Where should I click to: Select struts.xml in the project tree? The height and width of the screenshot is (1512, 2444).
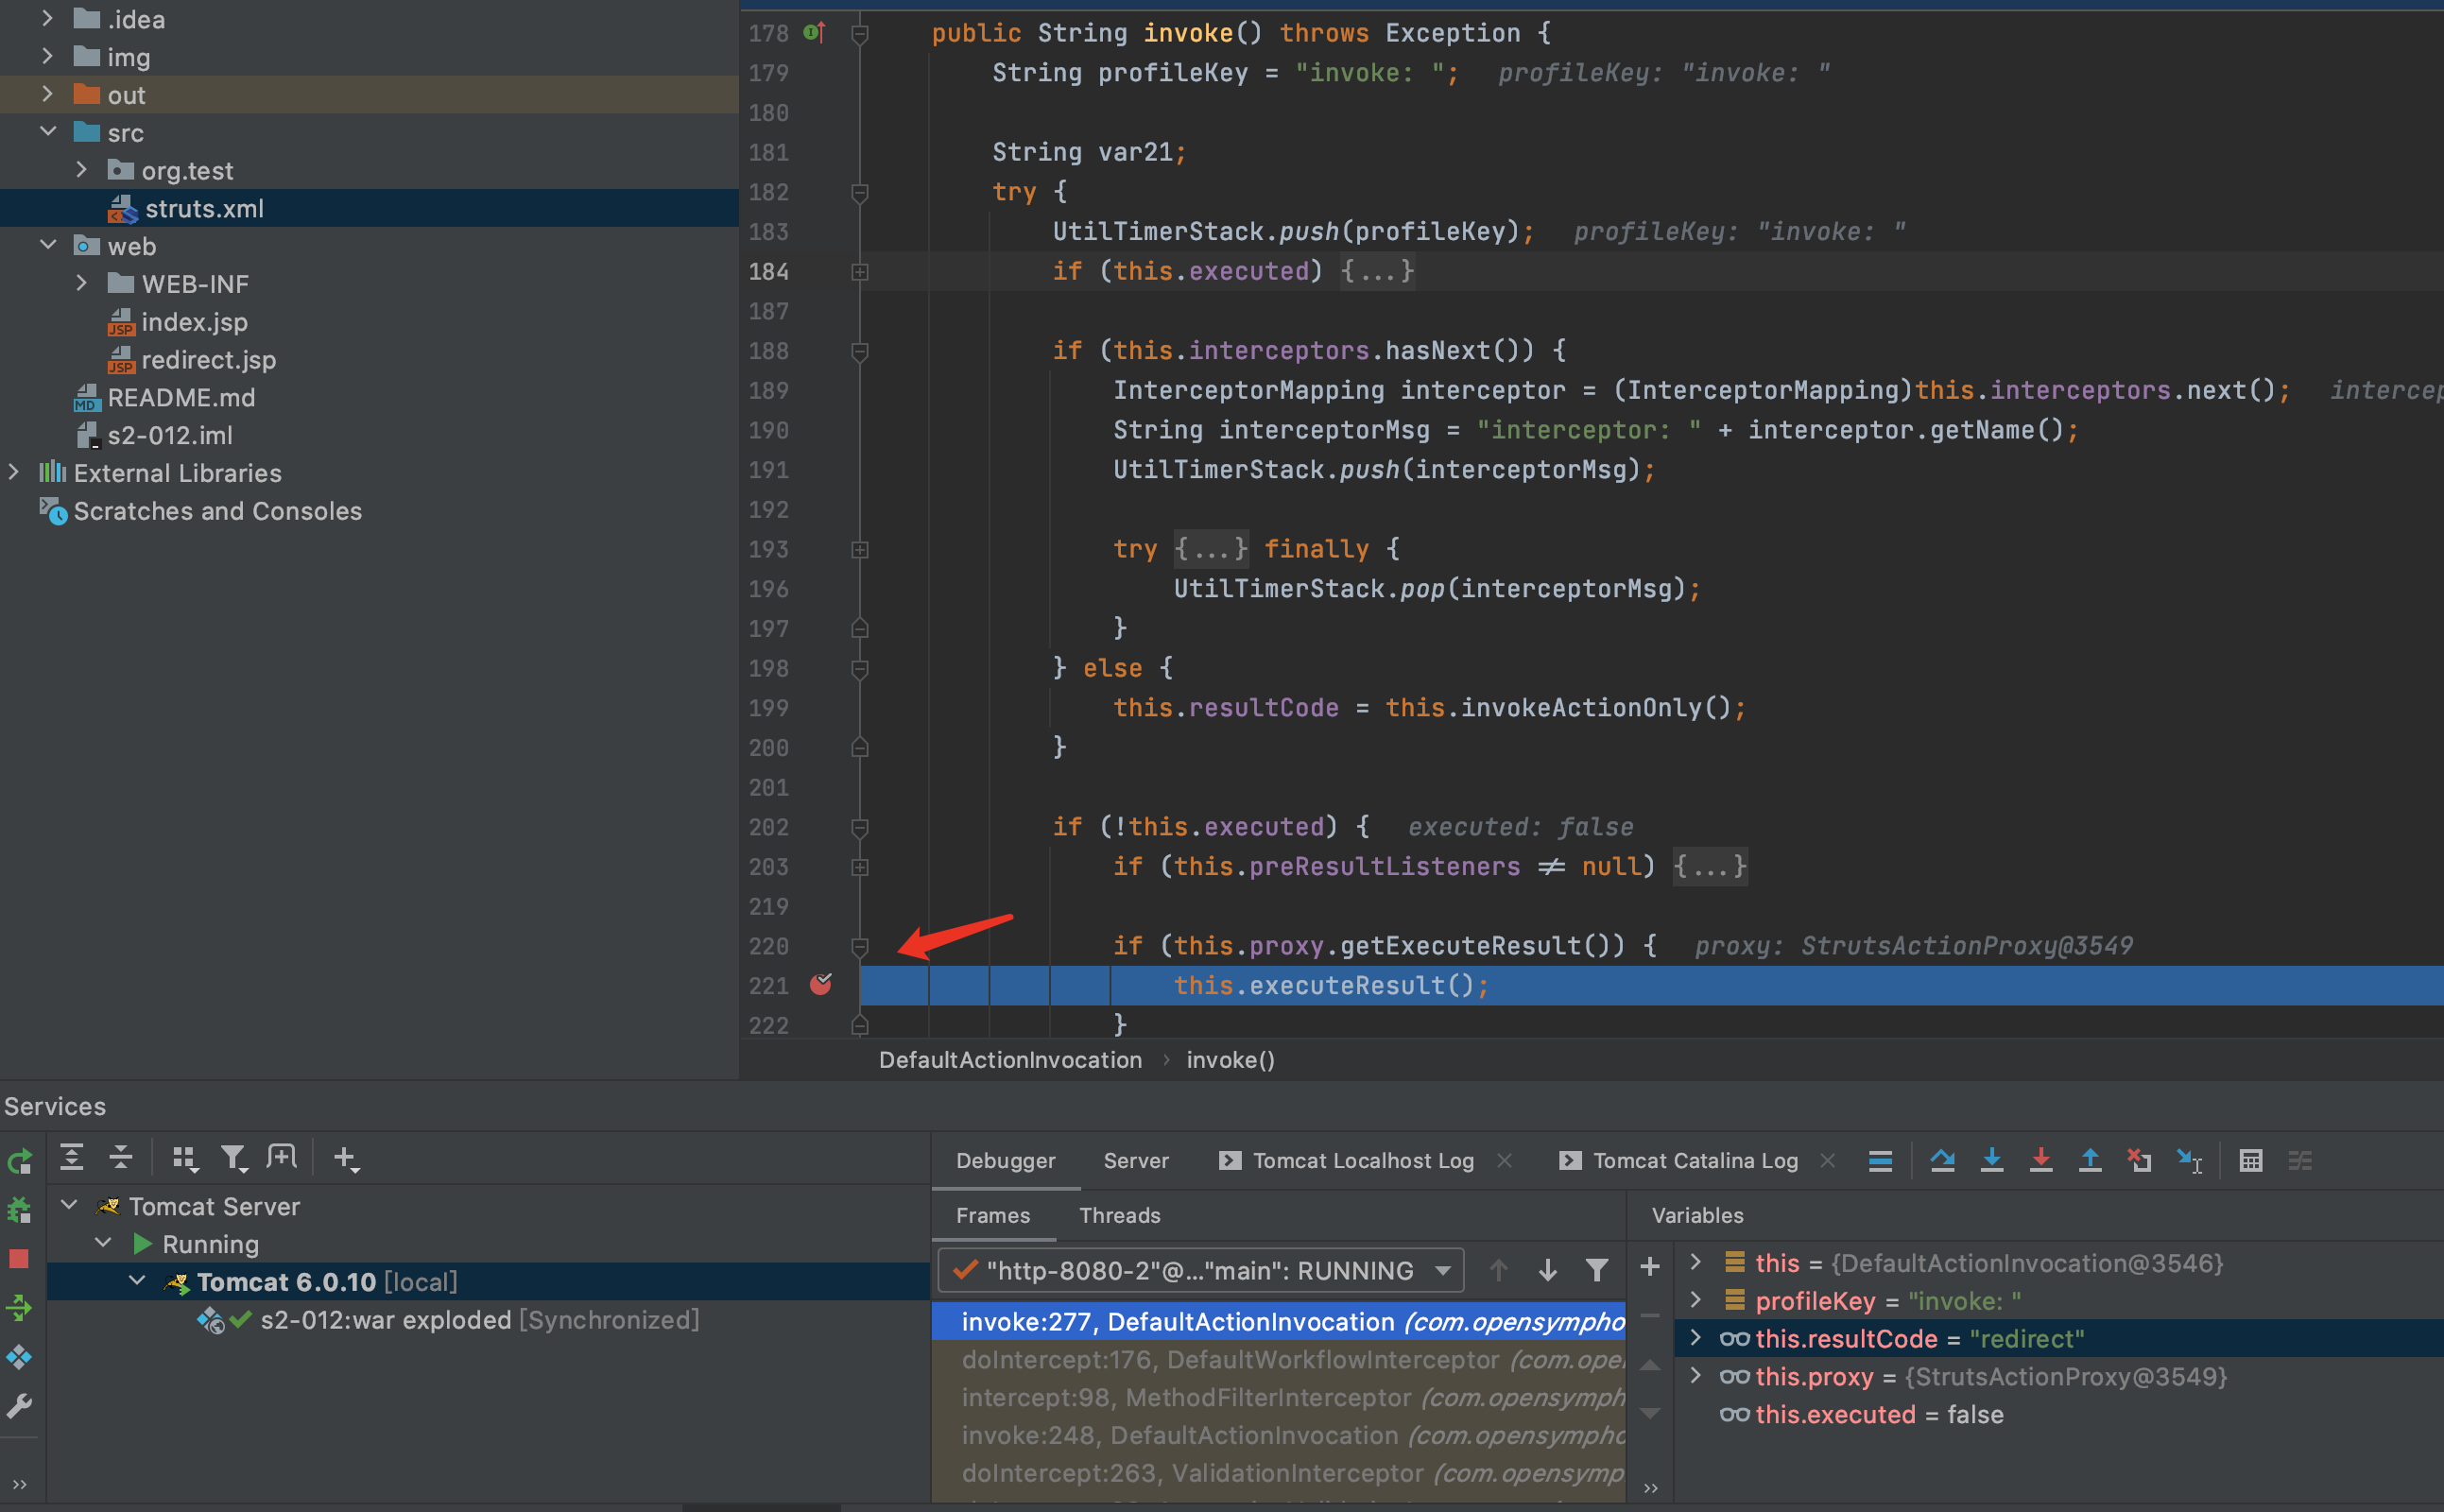coord(204,208)
